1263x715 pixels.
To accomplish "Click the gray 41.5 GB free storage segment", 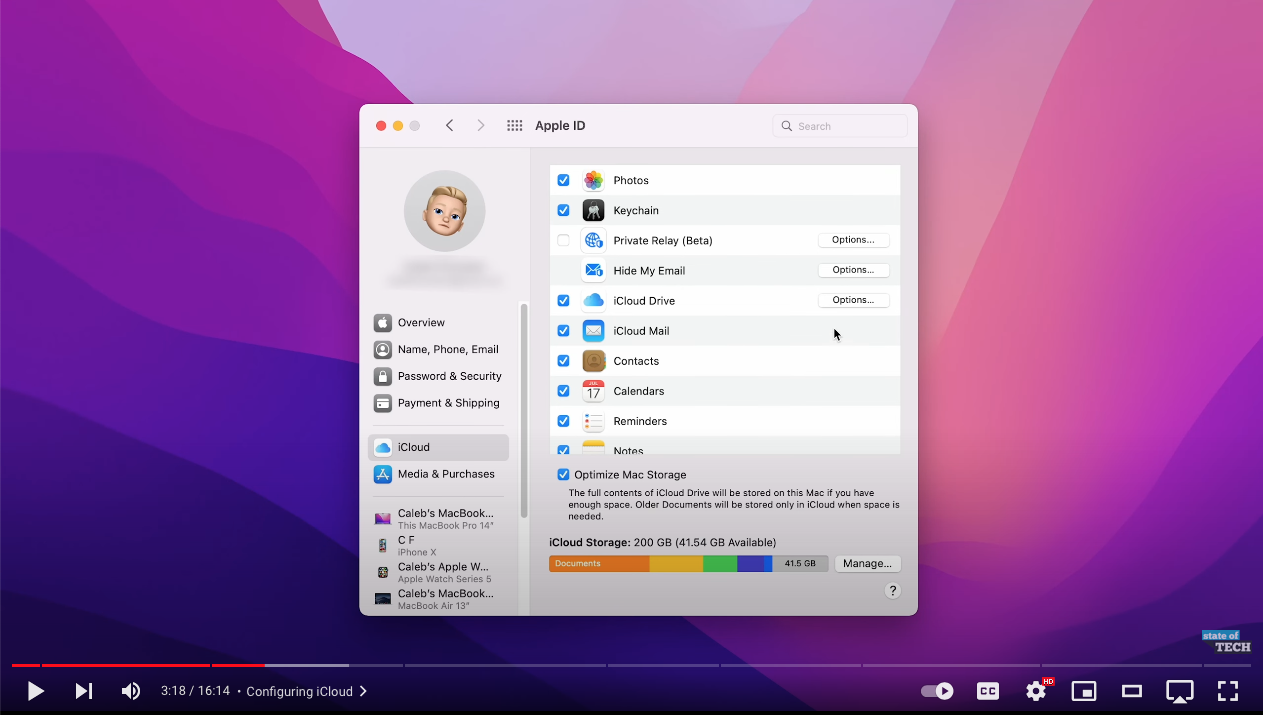I will (800, 563).
